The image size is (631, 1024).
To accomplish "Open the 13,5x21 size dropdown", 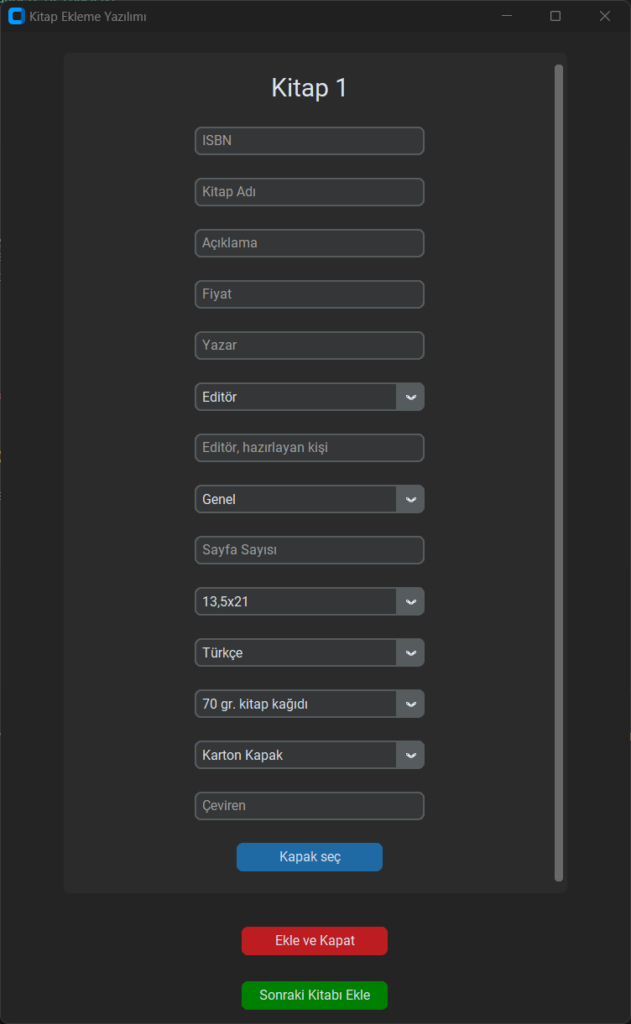I will point(410,602).
